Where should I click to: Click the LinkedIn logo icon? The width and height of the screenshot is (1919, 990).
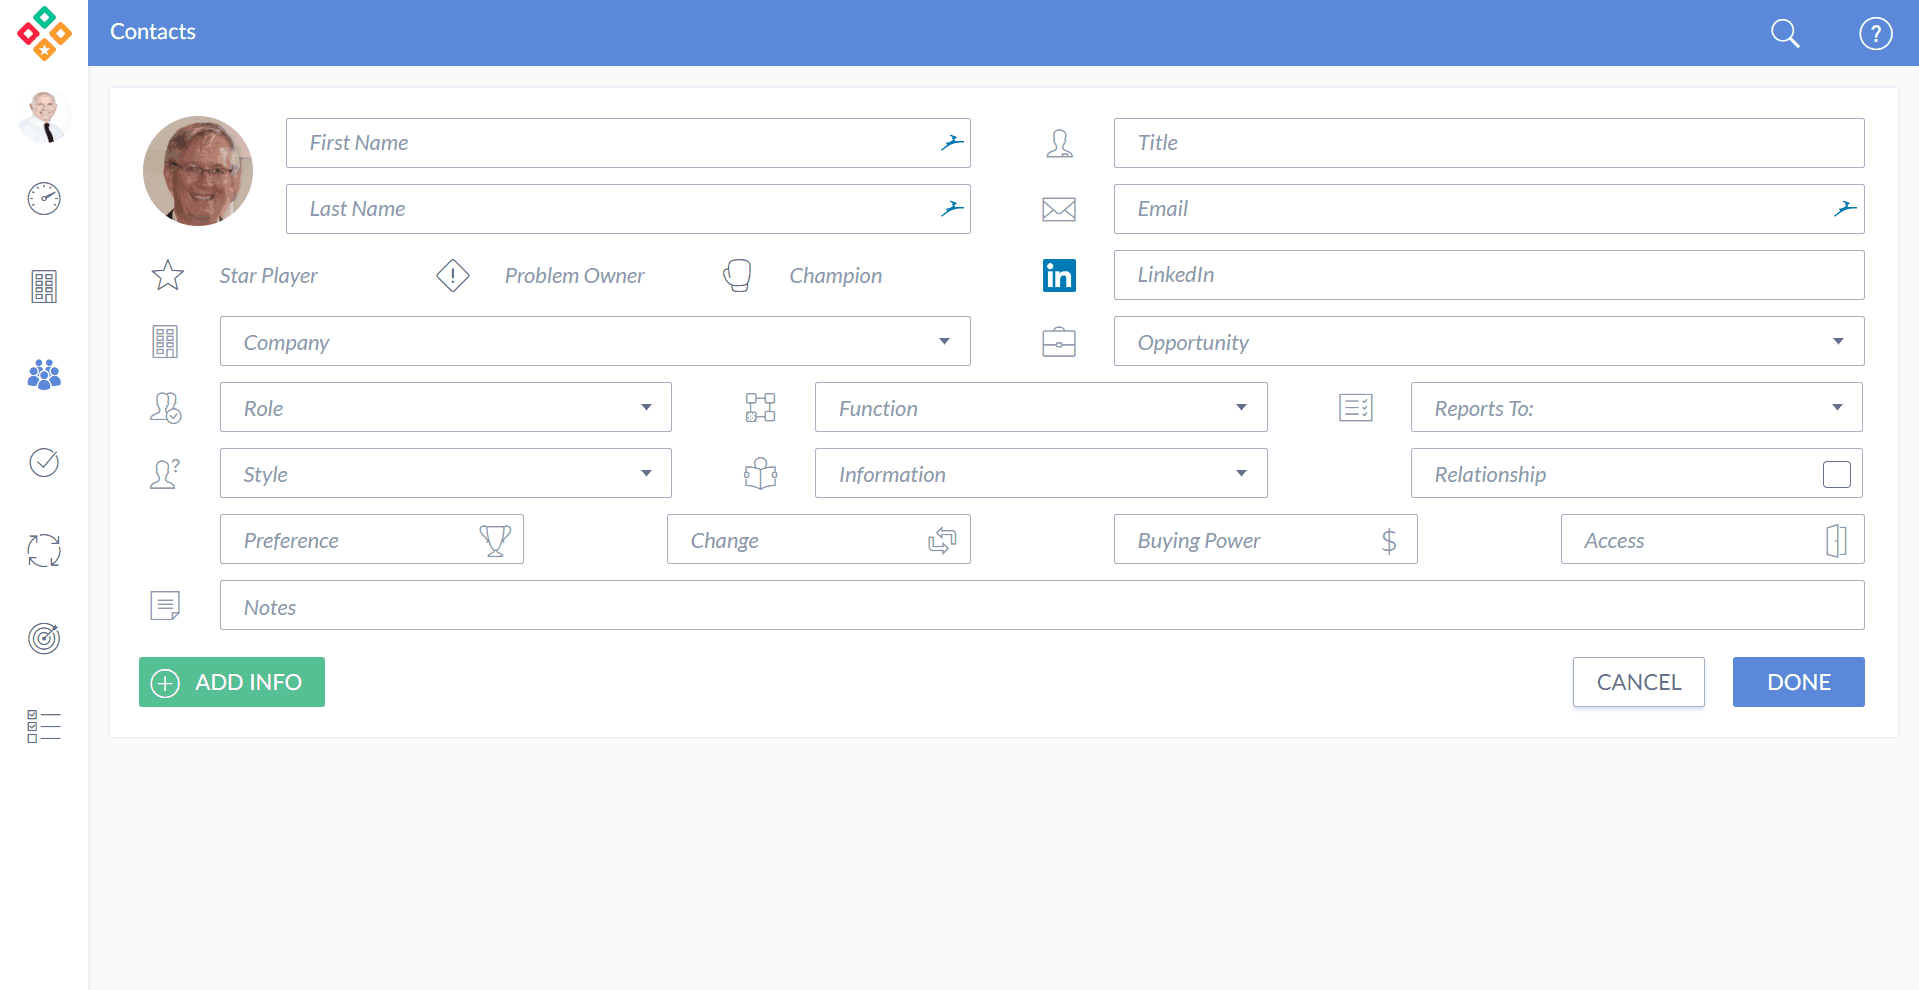(x=1059, y=275)
